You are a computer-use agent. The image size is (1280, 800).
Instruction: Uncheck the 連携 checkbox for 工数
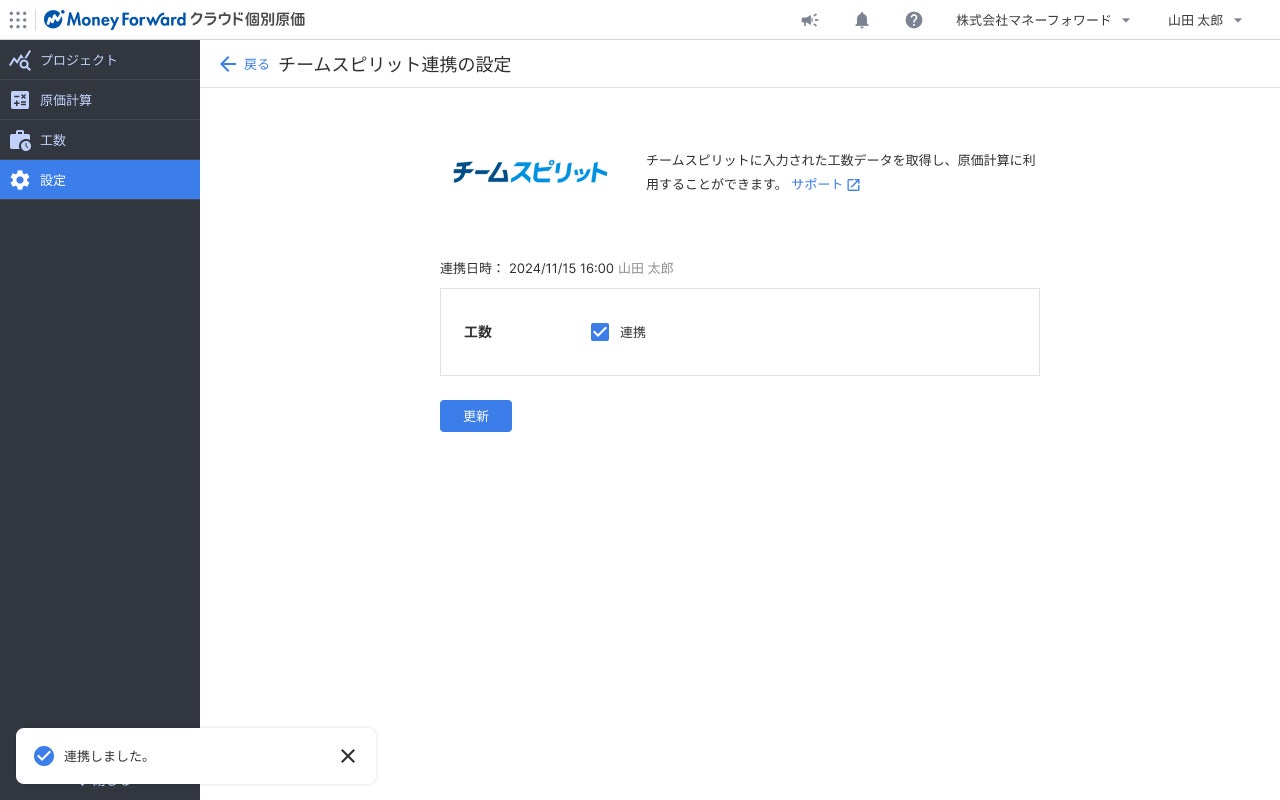point(600,332)
